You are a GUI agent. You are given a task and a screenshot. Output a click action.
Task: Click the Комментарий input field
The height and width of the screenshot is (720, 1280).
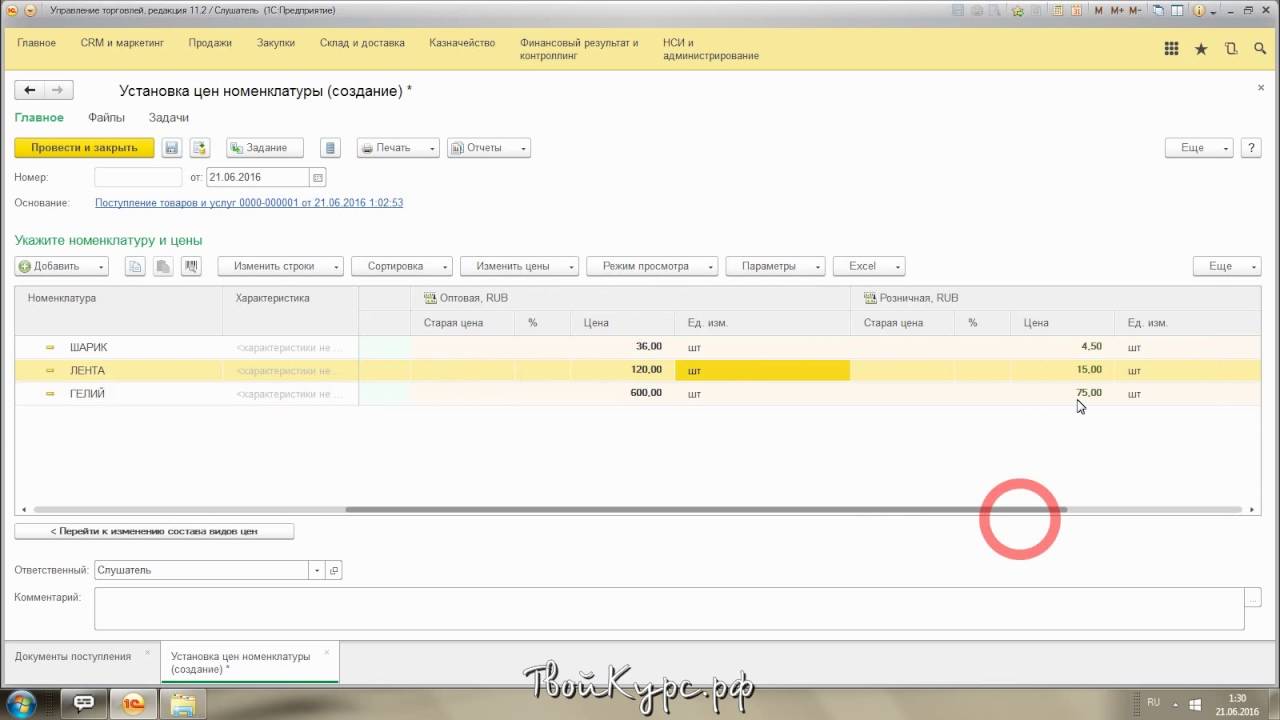click(x=669, y=608)
